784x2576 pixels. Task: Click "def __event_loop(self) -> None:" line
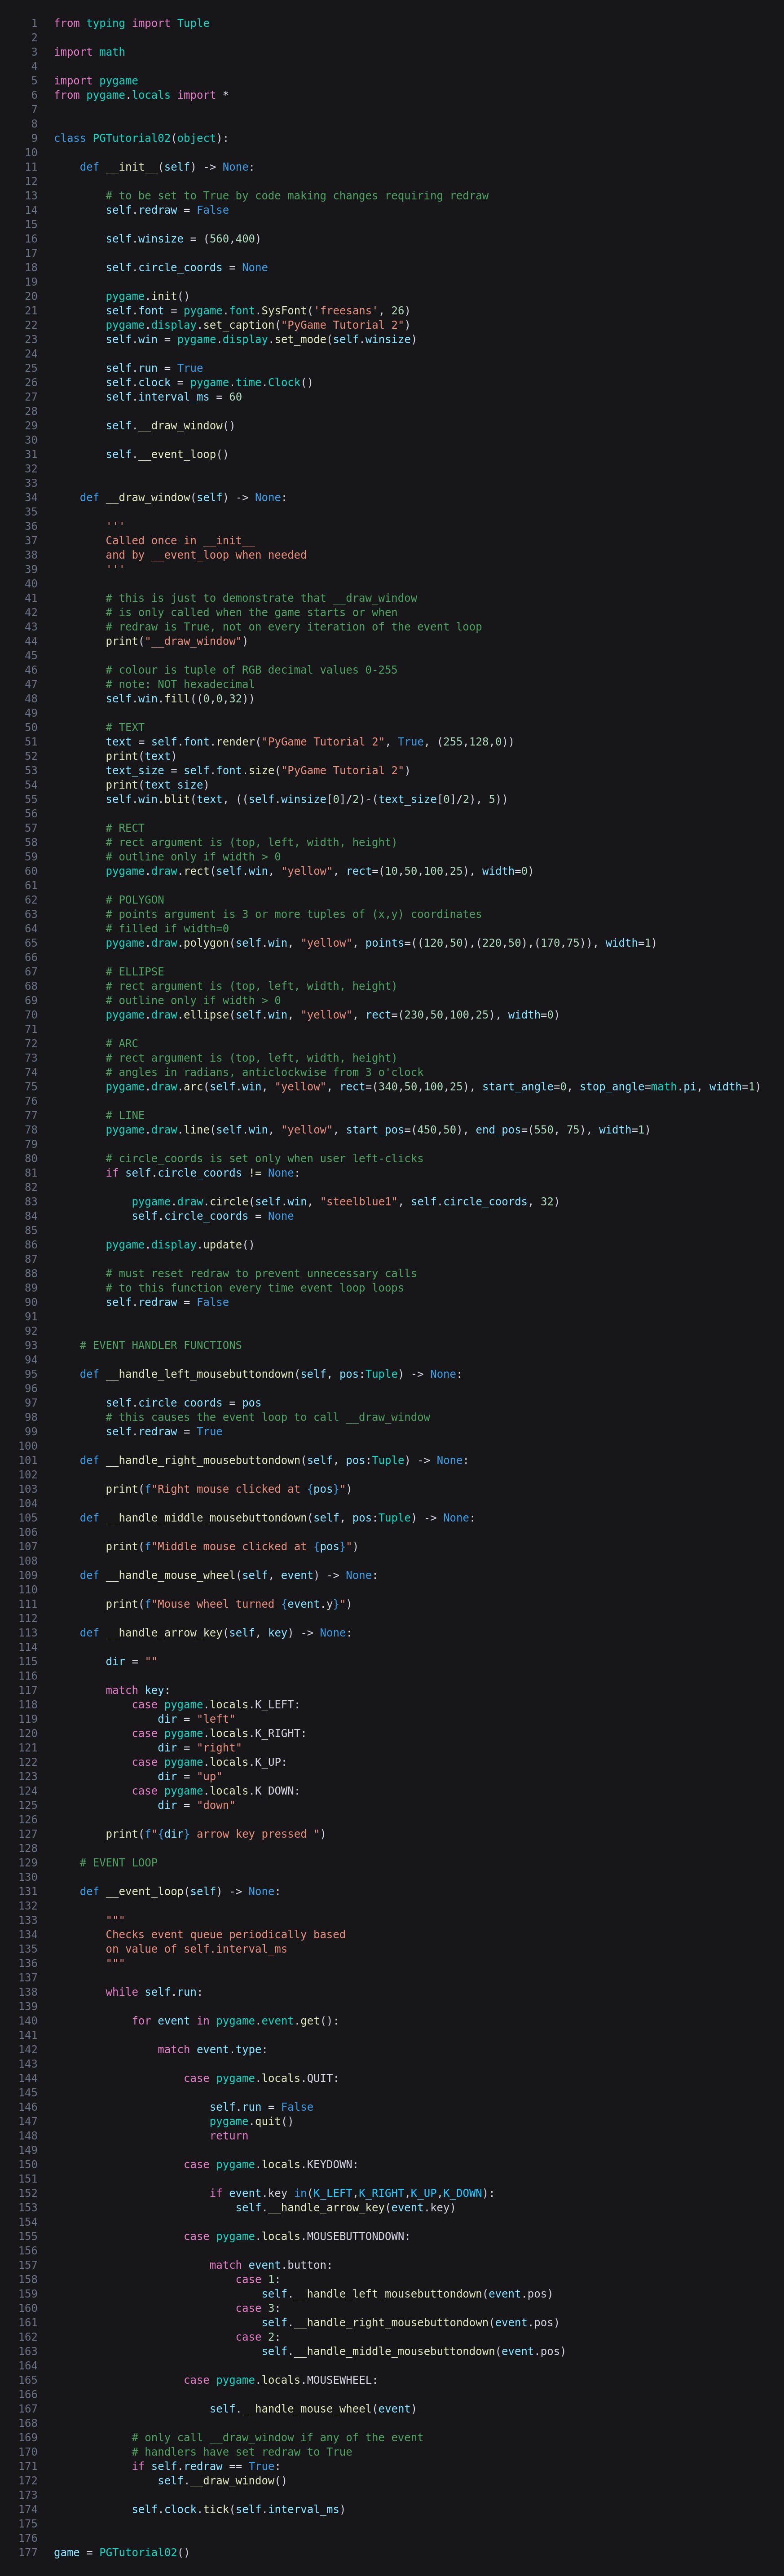click(180, 1891)
